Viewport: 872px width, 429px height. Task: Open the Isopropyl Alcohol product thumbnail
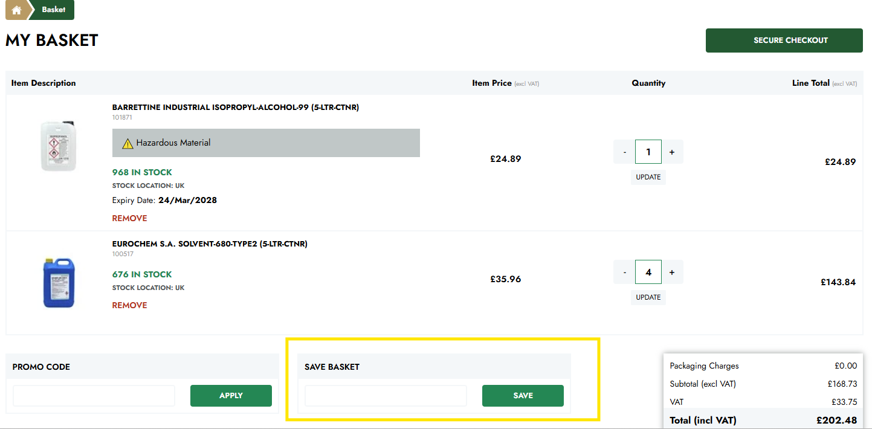(x=58, y=146)
